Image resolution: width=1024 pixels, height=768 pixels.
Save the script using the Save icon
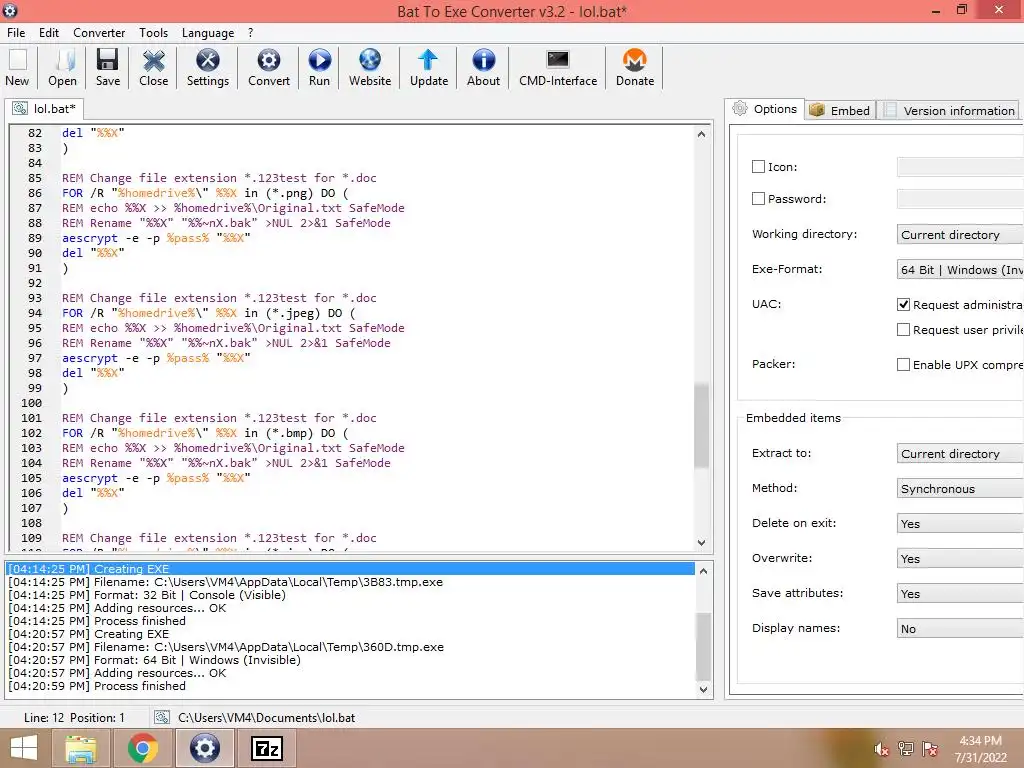point(108,67)
